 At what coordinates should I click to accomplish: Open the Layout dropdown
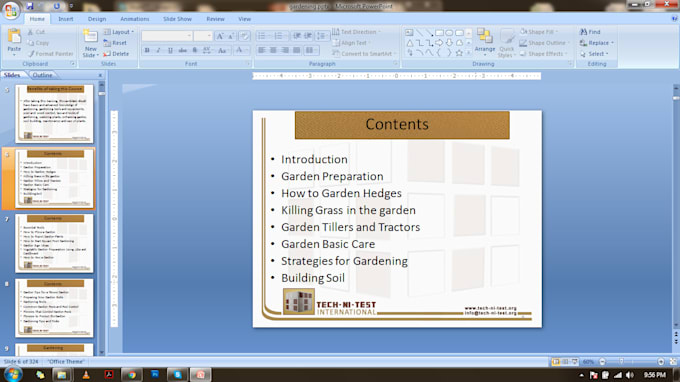[x=118, y=32]
